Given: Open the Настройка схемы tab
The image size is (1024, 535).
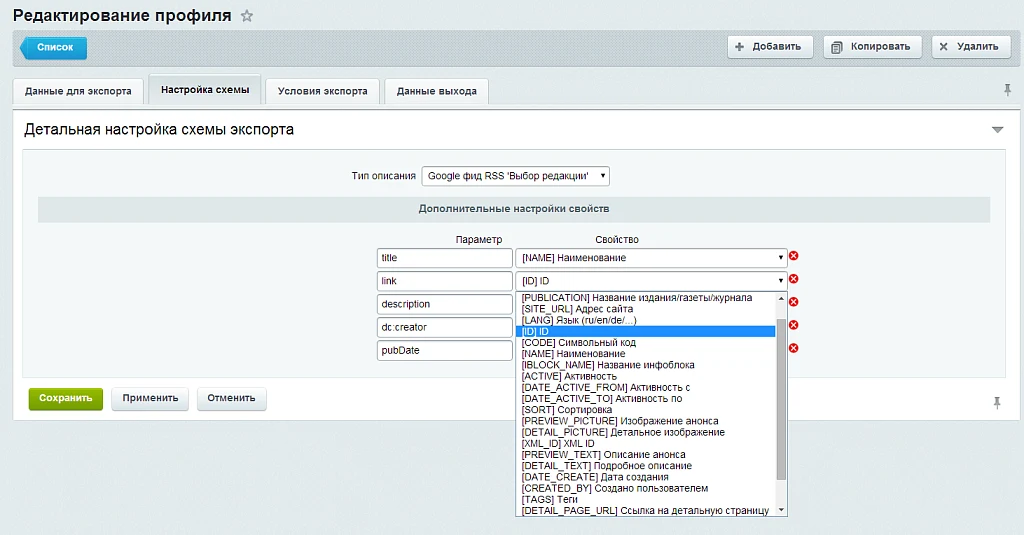Looking at the screenshot, I should click(x=205, y=89).
